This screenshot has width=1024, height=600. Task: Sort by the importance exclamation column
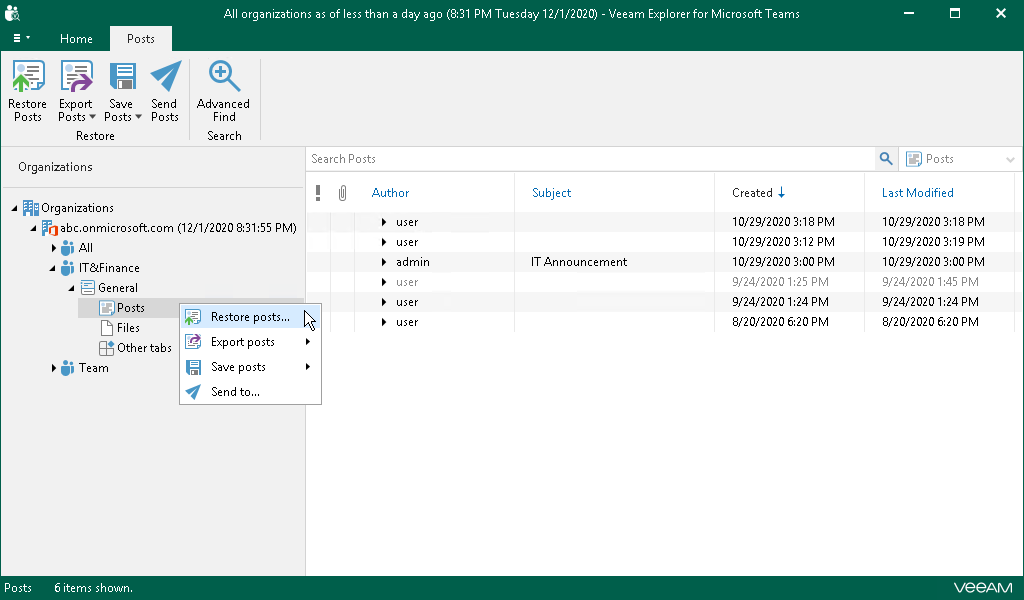[318, 193]
